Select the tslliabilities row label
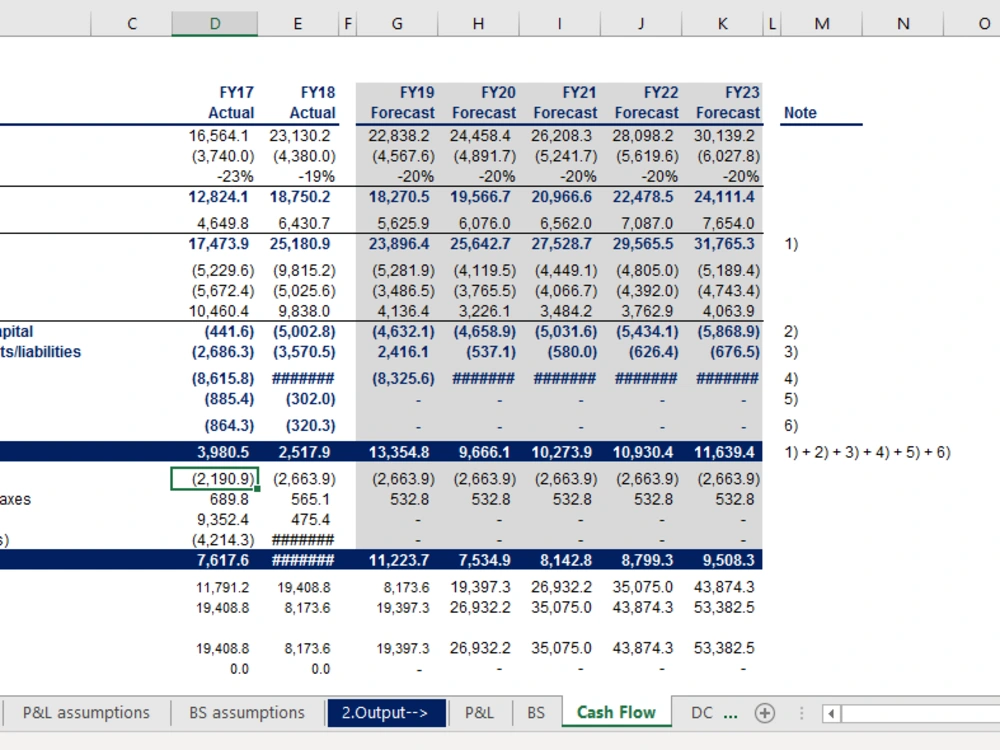 click(x=41, y=352)
